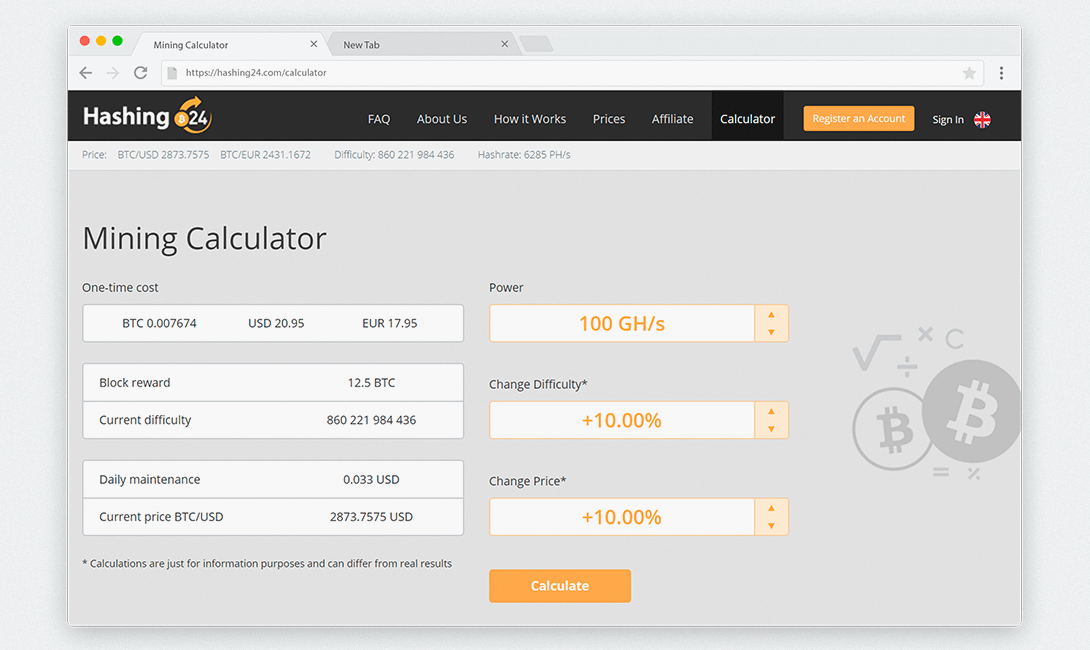
Task: Click the address bar URL hashing24.com/calculator
Action: pos(256,72)
